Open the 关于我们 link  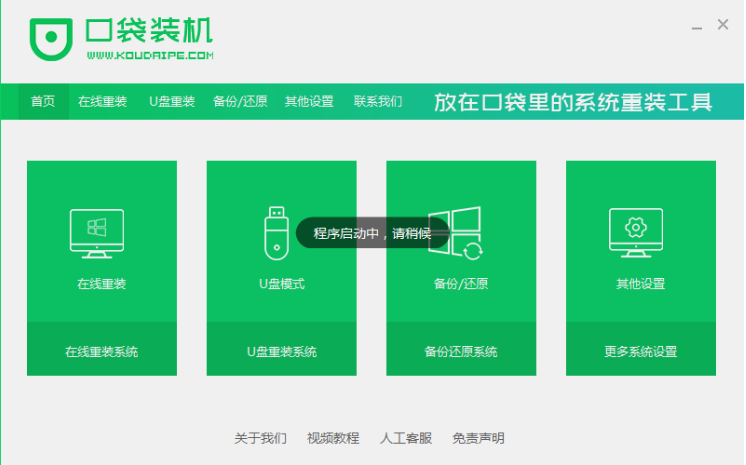pyautogui.click(x=260, y=438)
